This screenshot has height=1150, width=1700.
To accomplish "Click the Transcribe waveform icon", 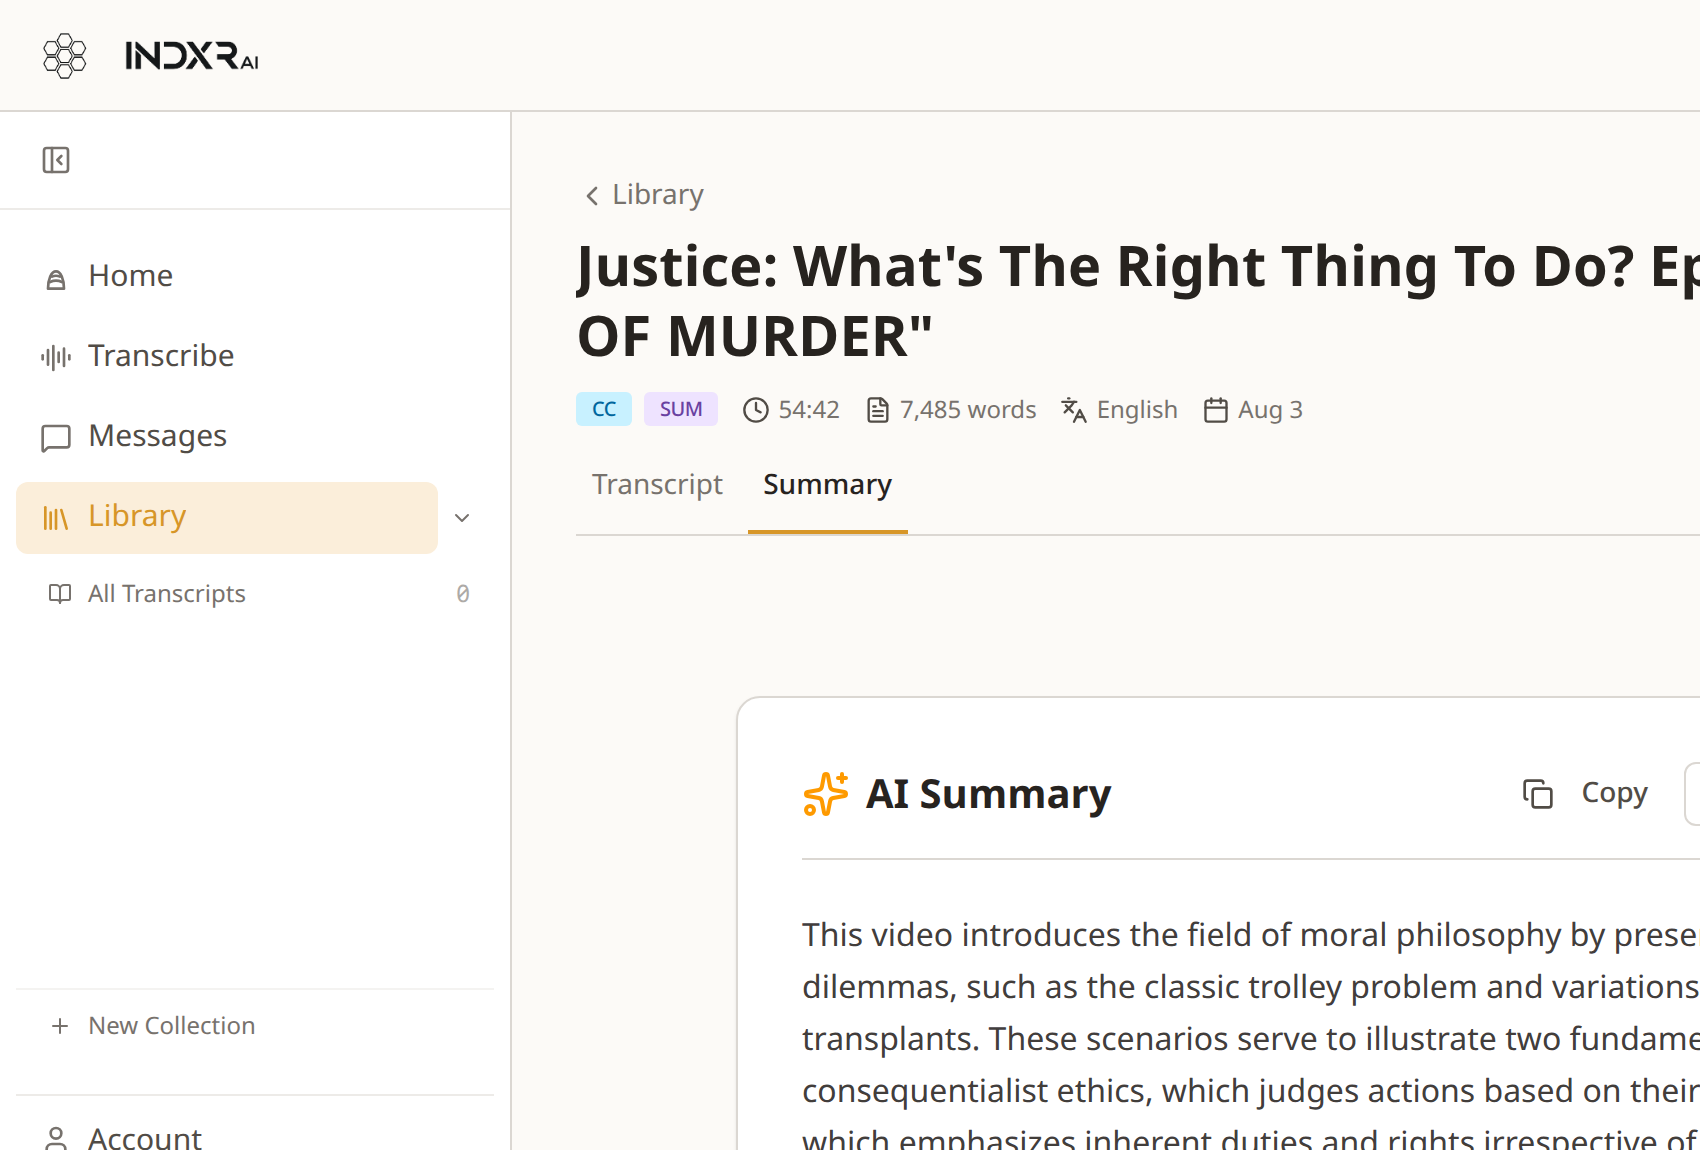I will pos(56,357).
